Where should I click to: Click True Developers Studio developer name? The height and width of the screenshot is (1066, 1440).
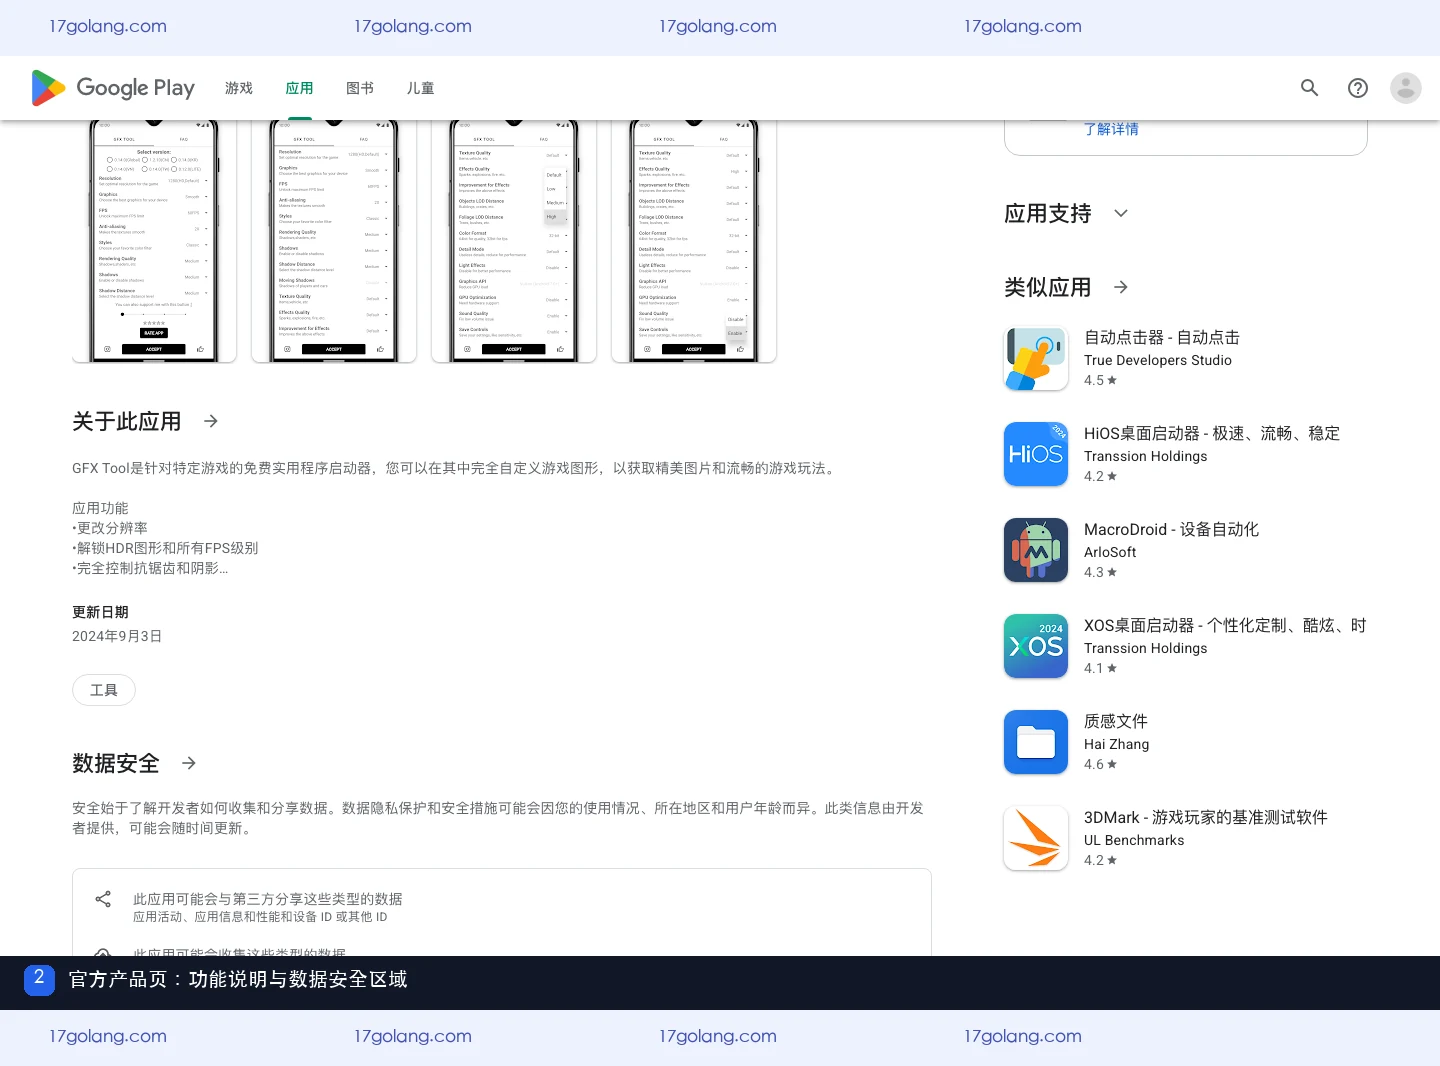(1158, 360)
